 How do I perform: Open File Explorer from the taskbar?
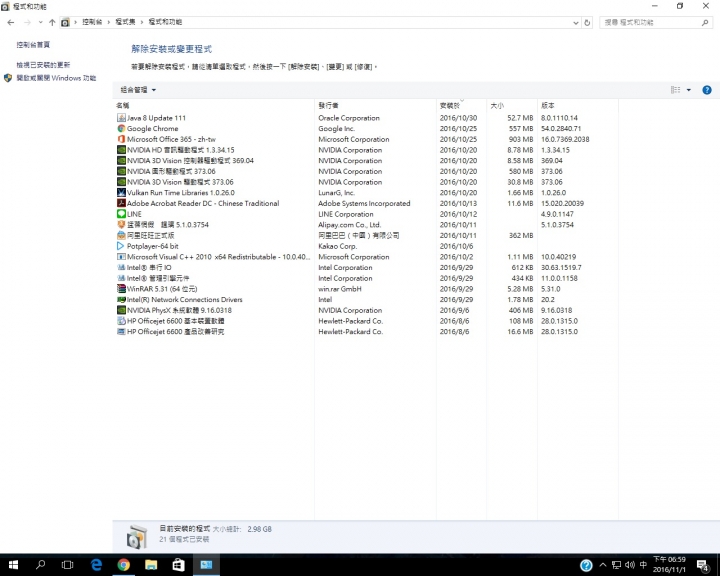[151, 565]
